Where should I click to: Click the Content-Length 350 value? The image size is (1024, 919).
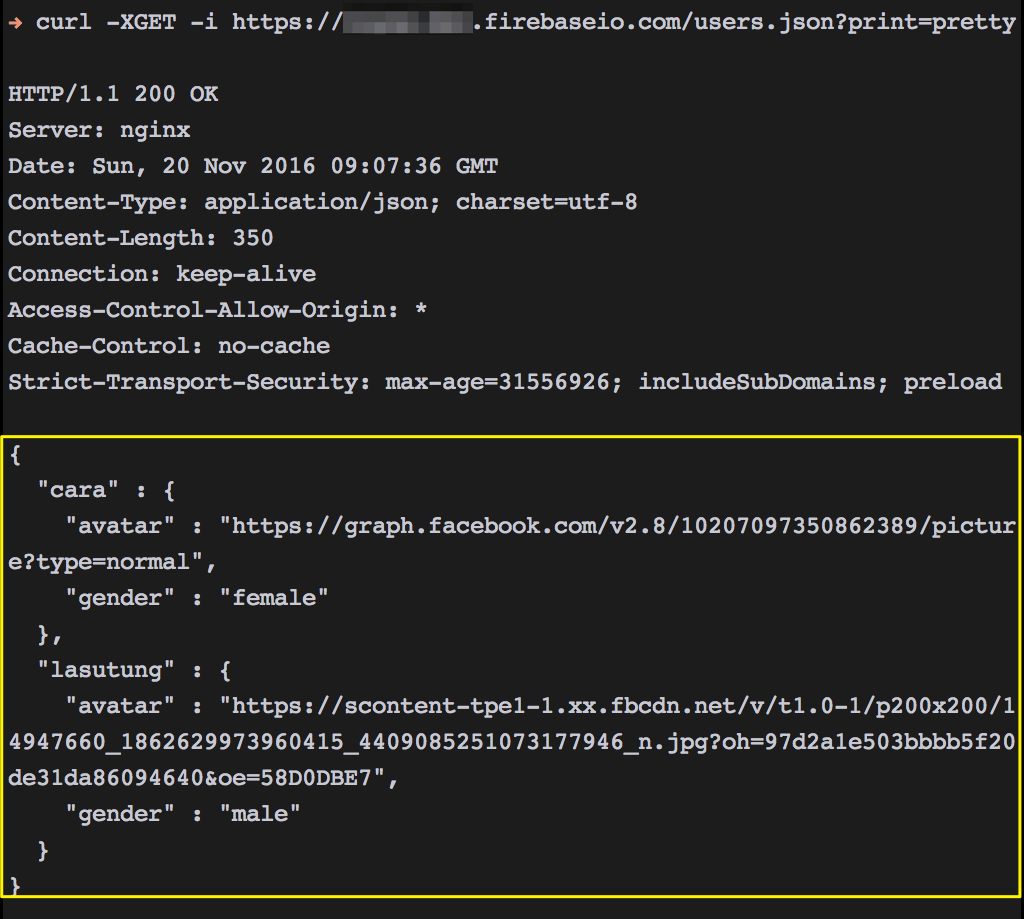click(253, 238)
